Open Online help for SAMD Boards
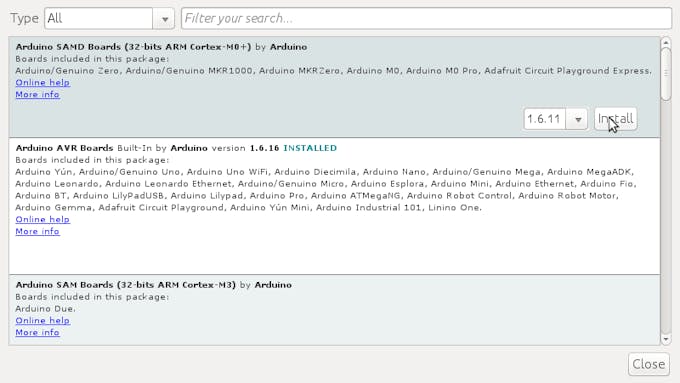The height and width of the screenshot is (383, 680). 42,82
